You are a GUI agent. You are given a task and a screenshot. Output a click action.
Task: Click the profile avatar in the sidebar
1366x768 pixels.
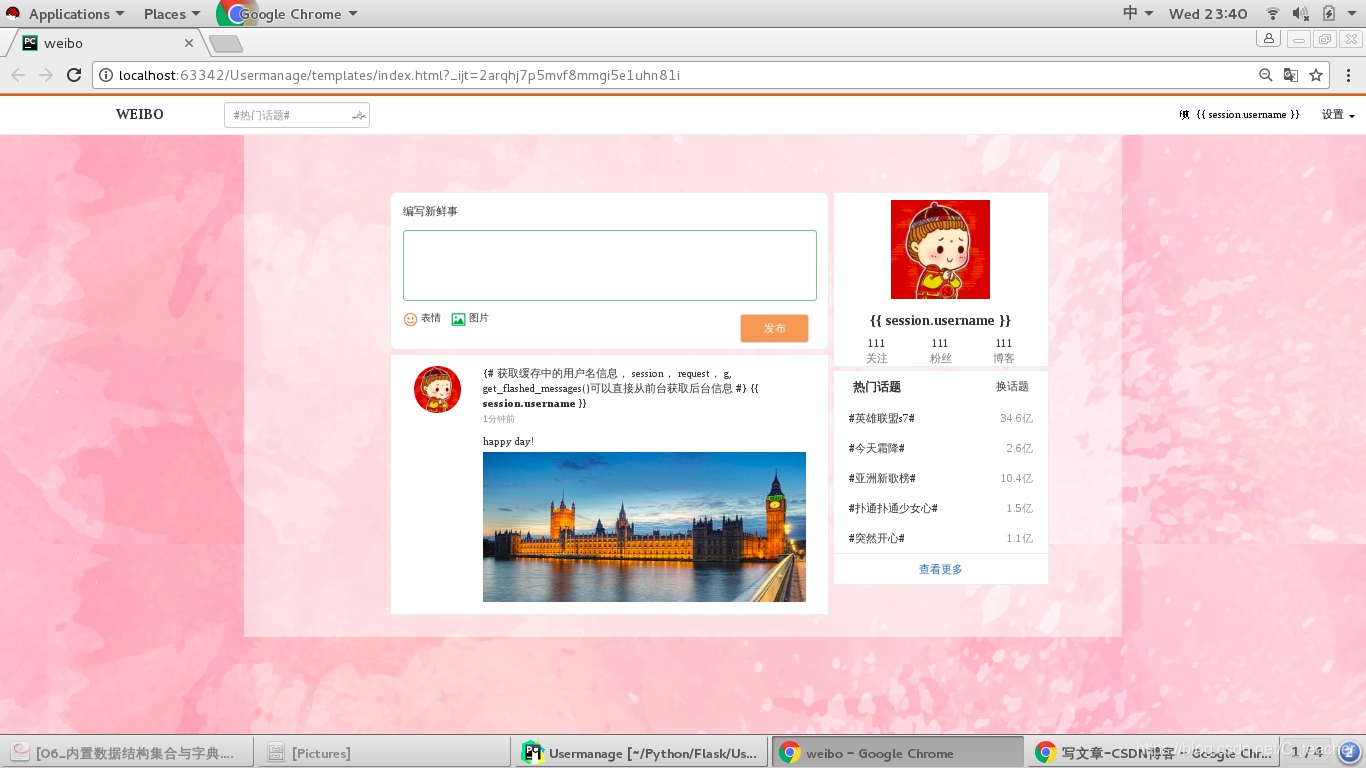[x=940, y=249]
